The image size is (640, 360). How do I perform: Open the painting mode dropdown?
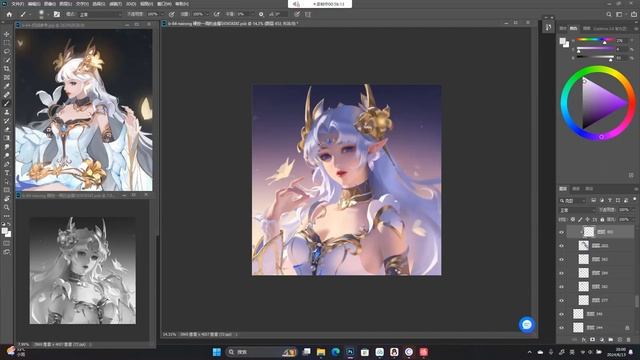[x=100, y=14]
